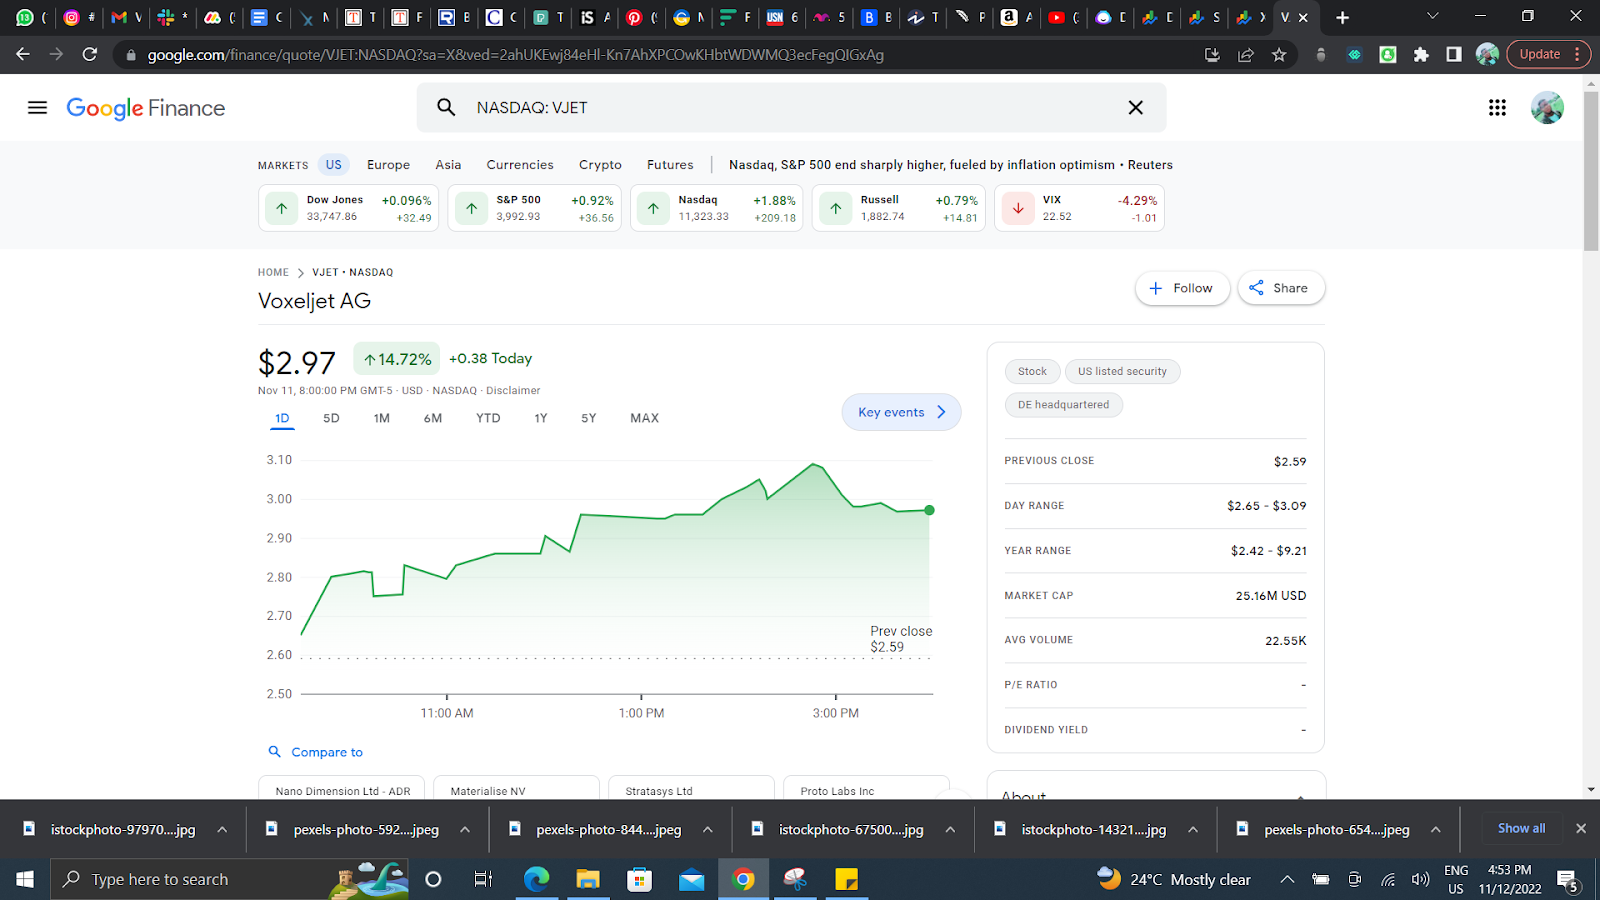
Task: Reload the page
Action: pos(90,54)
